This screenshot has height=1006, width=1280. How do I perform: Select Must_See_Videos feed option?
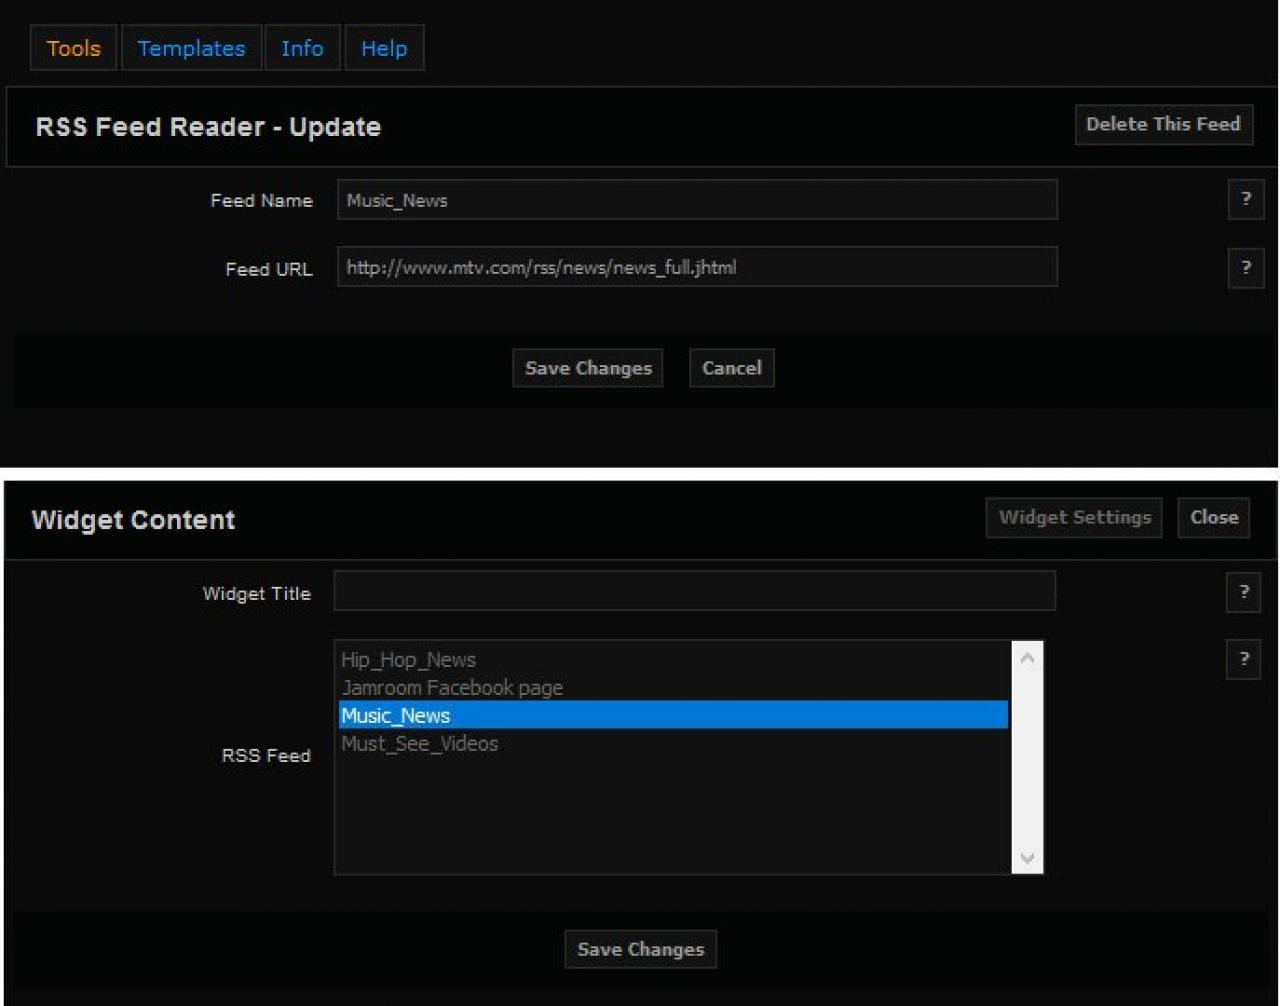[420, 744]
